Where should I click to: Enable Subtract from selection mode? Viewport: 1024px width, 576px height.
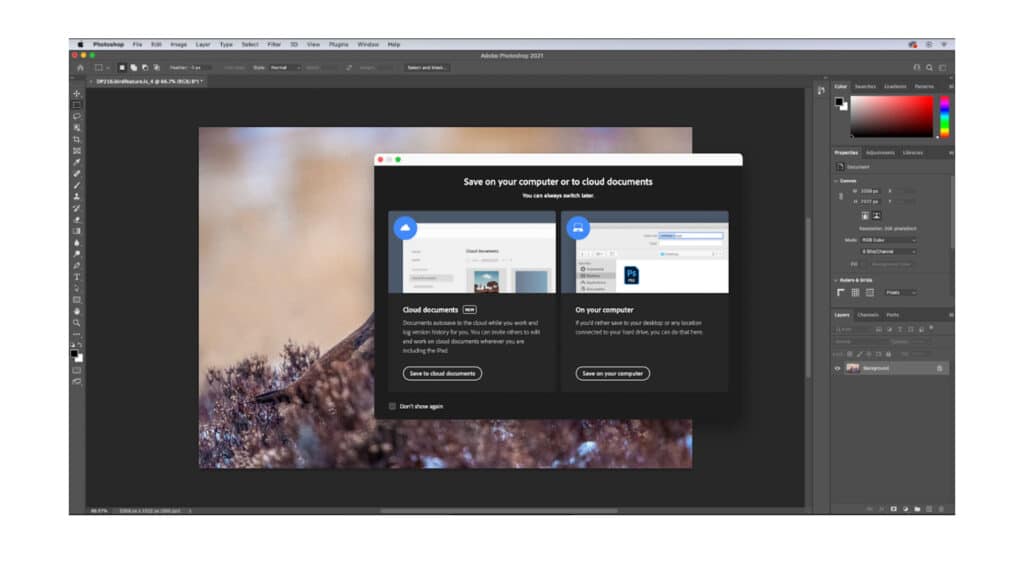(x=145, y=67)
